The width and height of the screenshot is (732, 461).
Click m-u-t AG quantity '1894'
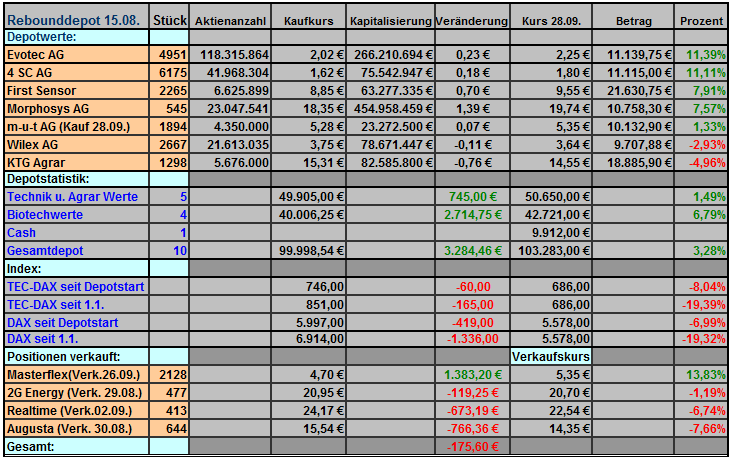tap(173, 127)
